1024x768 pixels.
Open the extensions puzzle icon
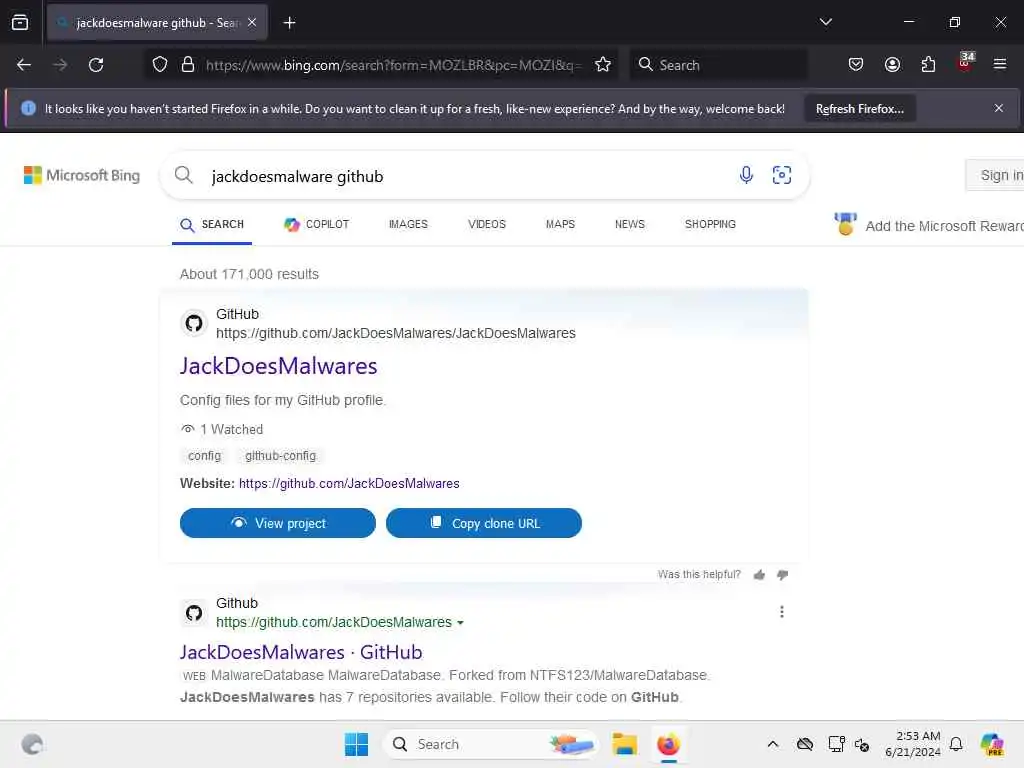(x=928, y=65)
